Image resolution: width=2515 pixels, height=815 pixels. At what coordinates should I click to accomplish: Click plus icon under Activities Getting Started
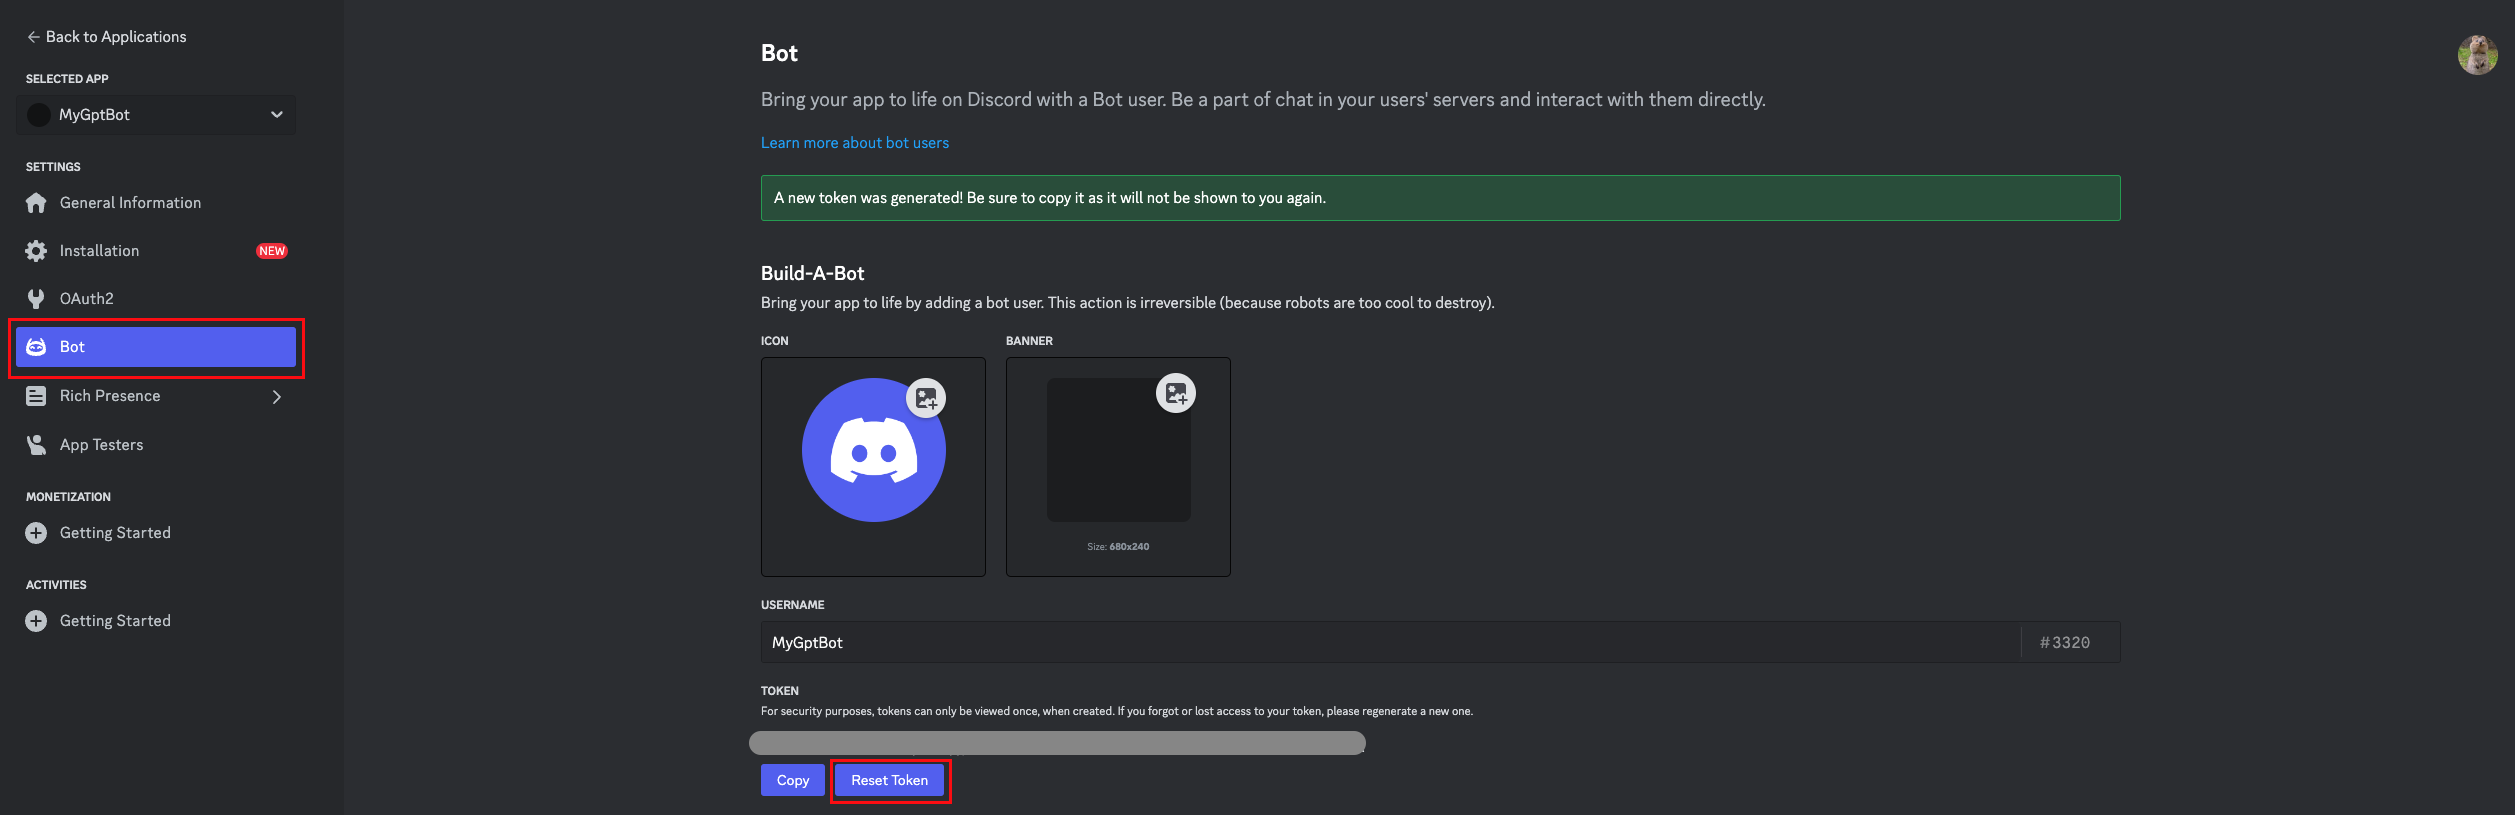tap(36, 621)
